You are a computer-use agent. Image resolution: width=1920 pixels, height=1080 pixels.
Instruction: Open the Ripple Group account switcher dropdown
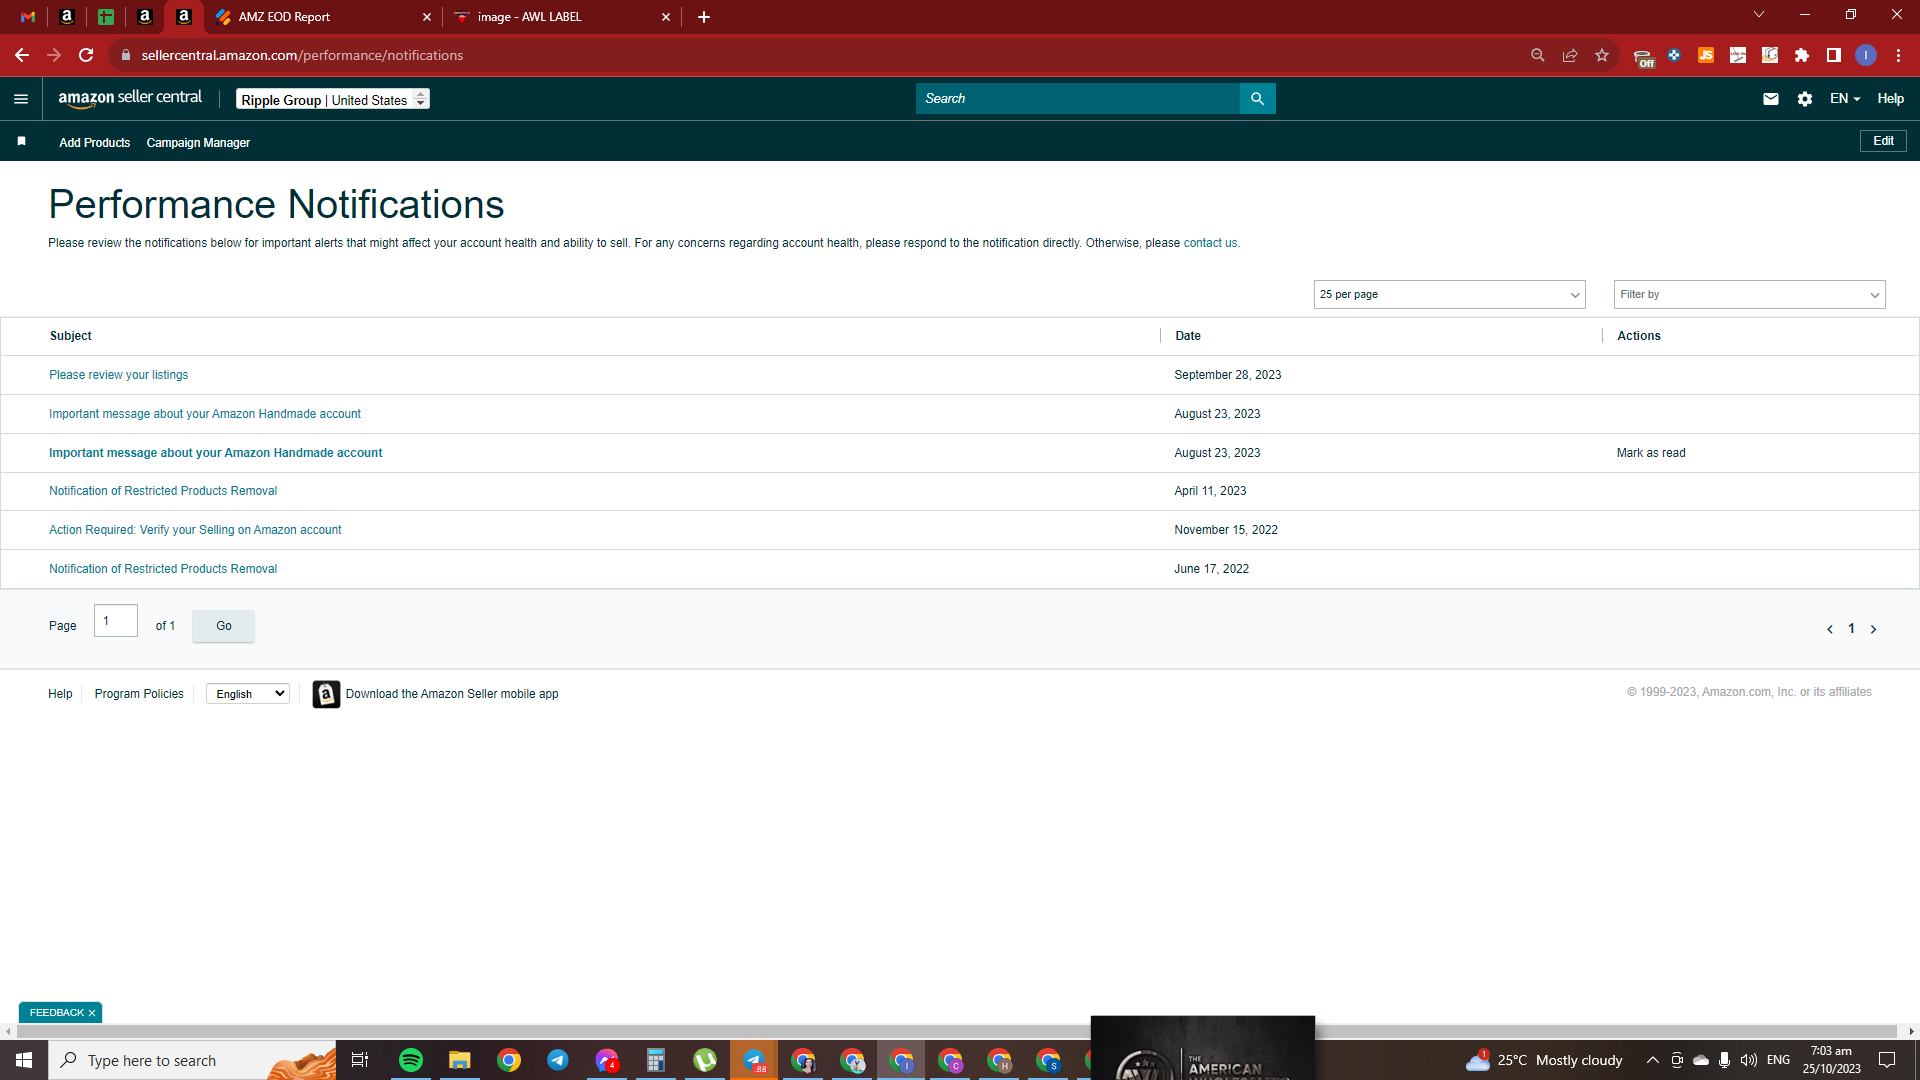[333, 99]
